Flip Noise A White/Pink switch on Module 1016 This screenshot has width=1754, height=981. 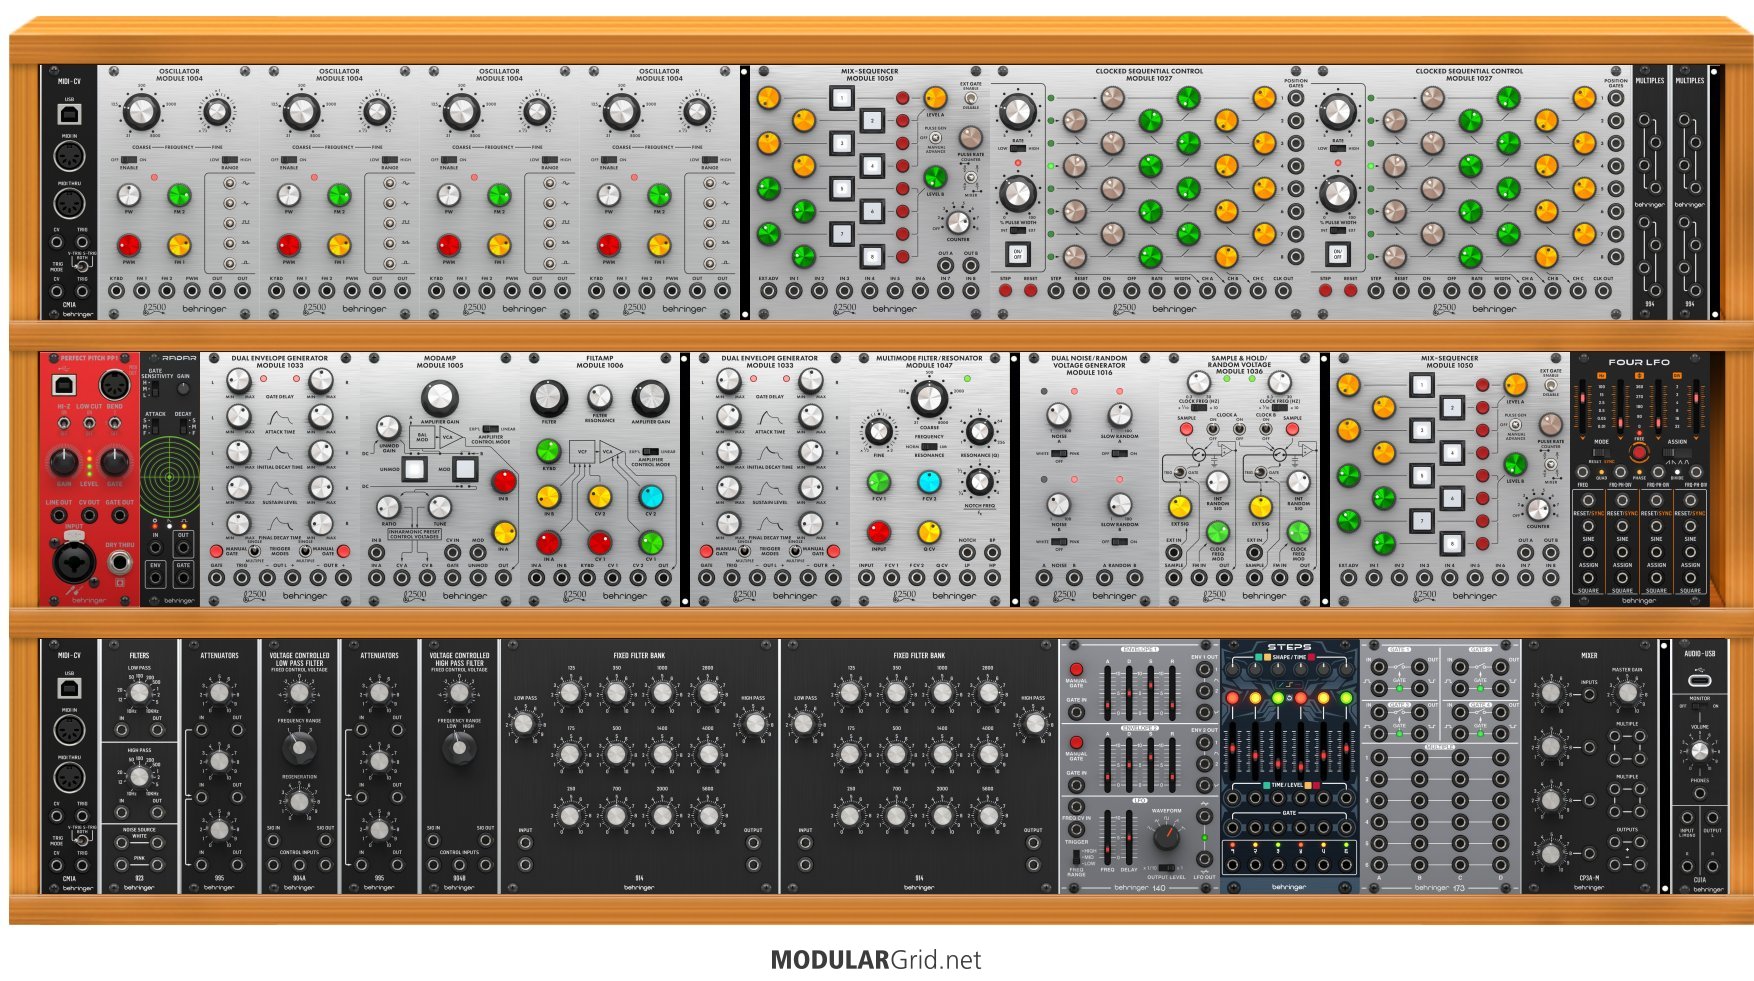[x=1059, y=453]
